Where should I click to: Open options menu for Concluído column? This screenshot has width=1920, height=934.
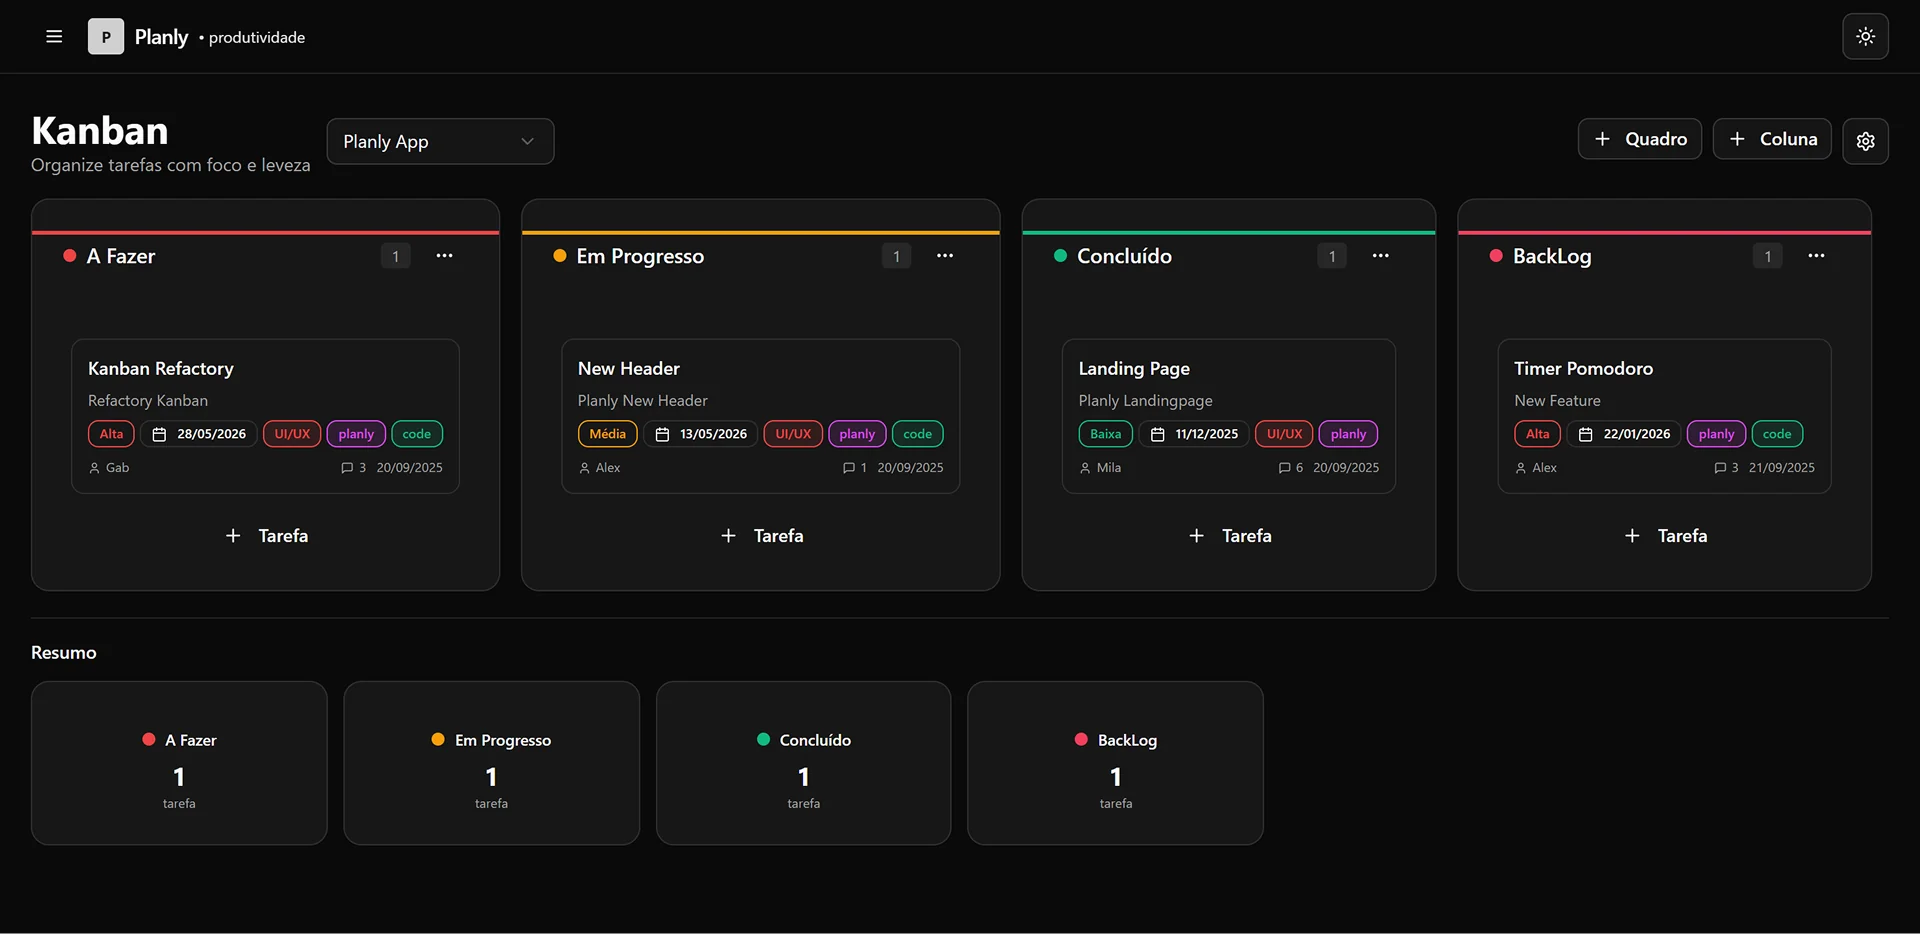pos(1381,256)
